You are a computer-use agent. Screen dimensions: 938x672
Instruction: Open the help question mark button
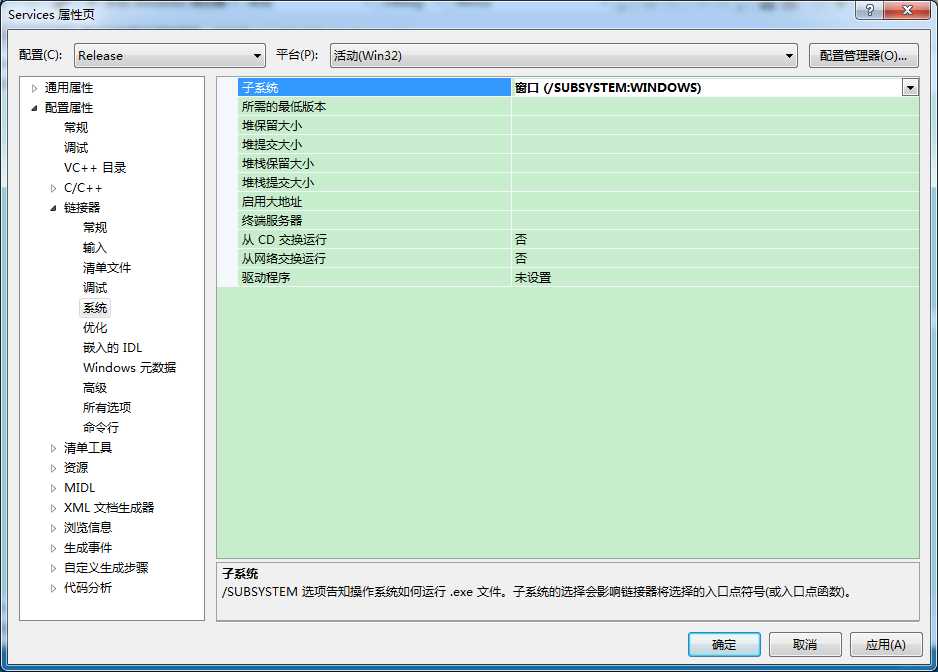(x=870, y=10)
